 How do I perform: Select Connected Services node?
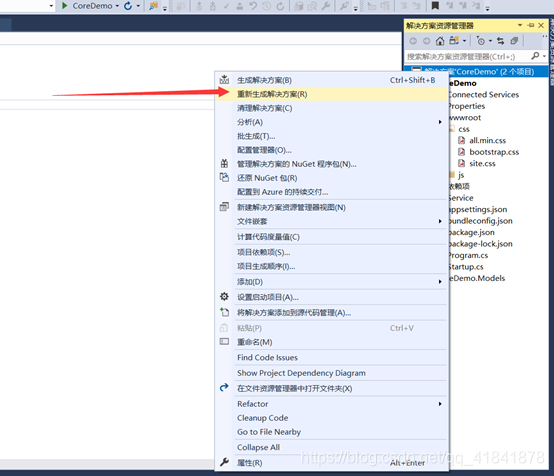(x=483, y=95)
